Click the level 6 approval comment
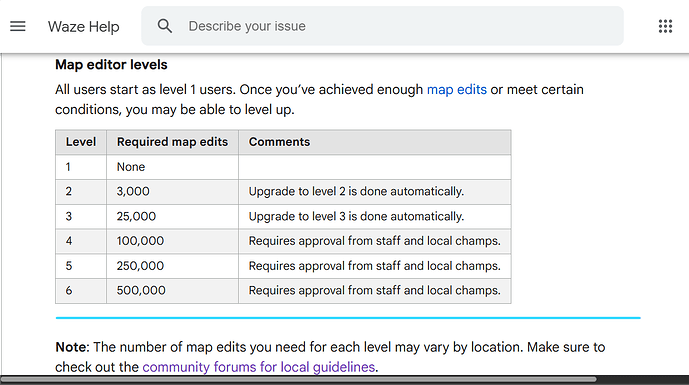689x385 pixels. tap(374, 291)
